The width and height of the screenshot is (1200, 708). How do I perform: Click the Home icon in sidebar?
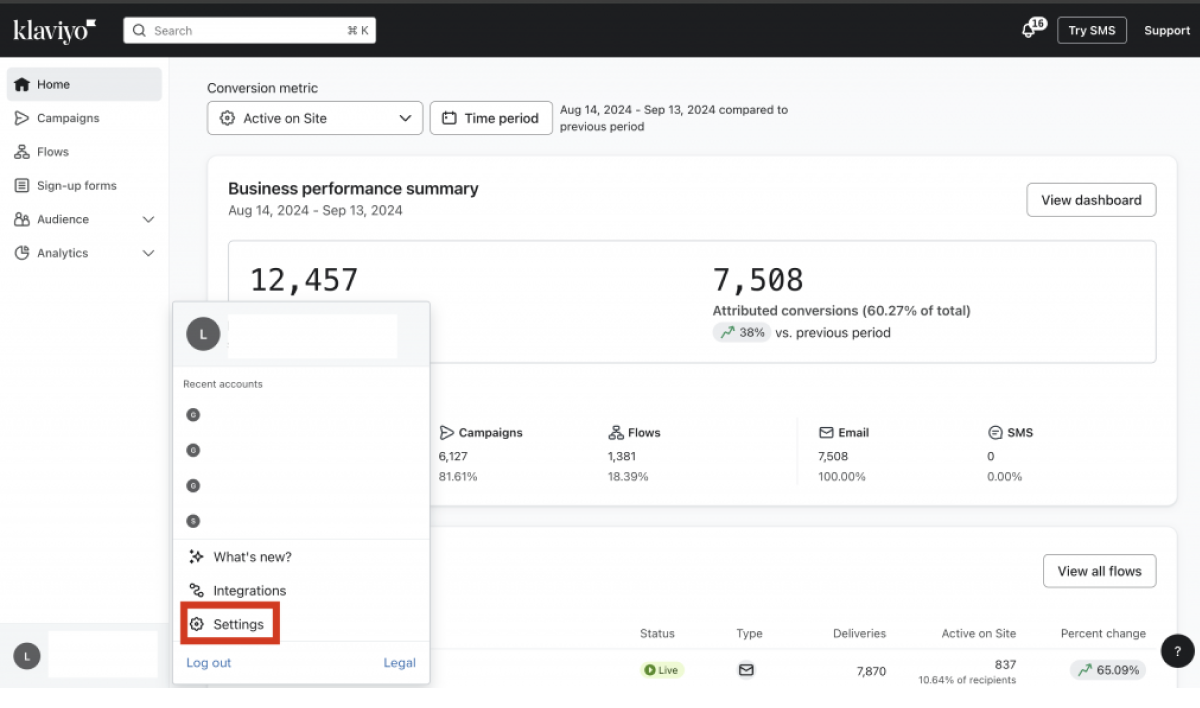(x=22, y=85)
